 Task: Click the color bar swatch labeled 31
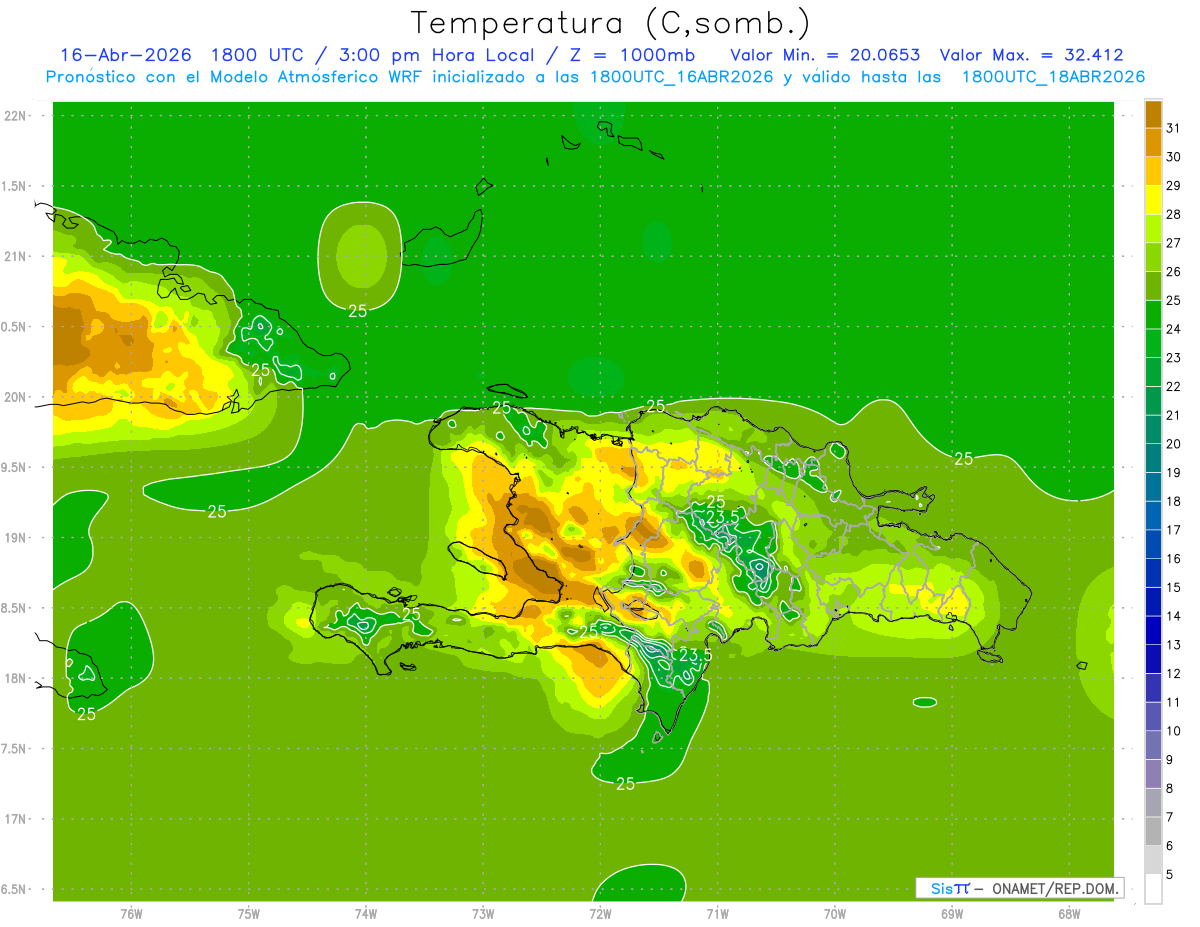(1153, 114)
